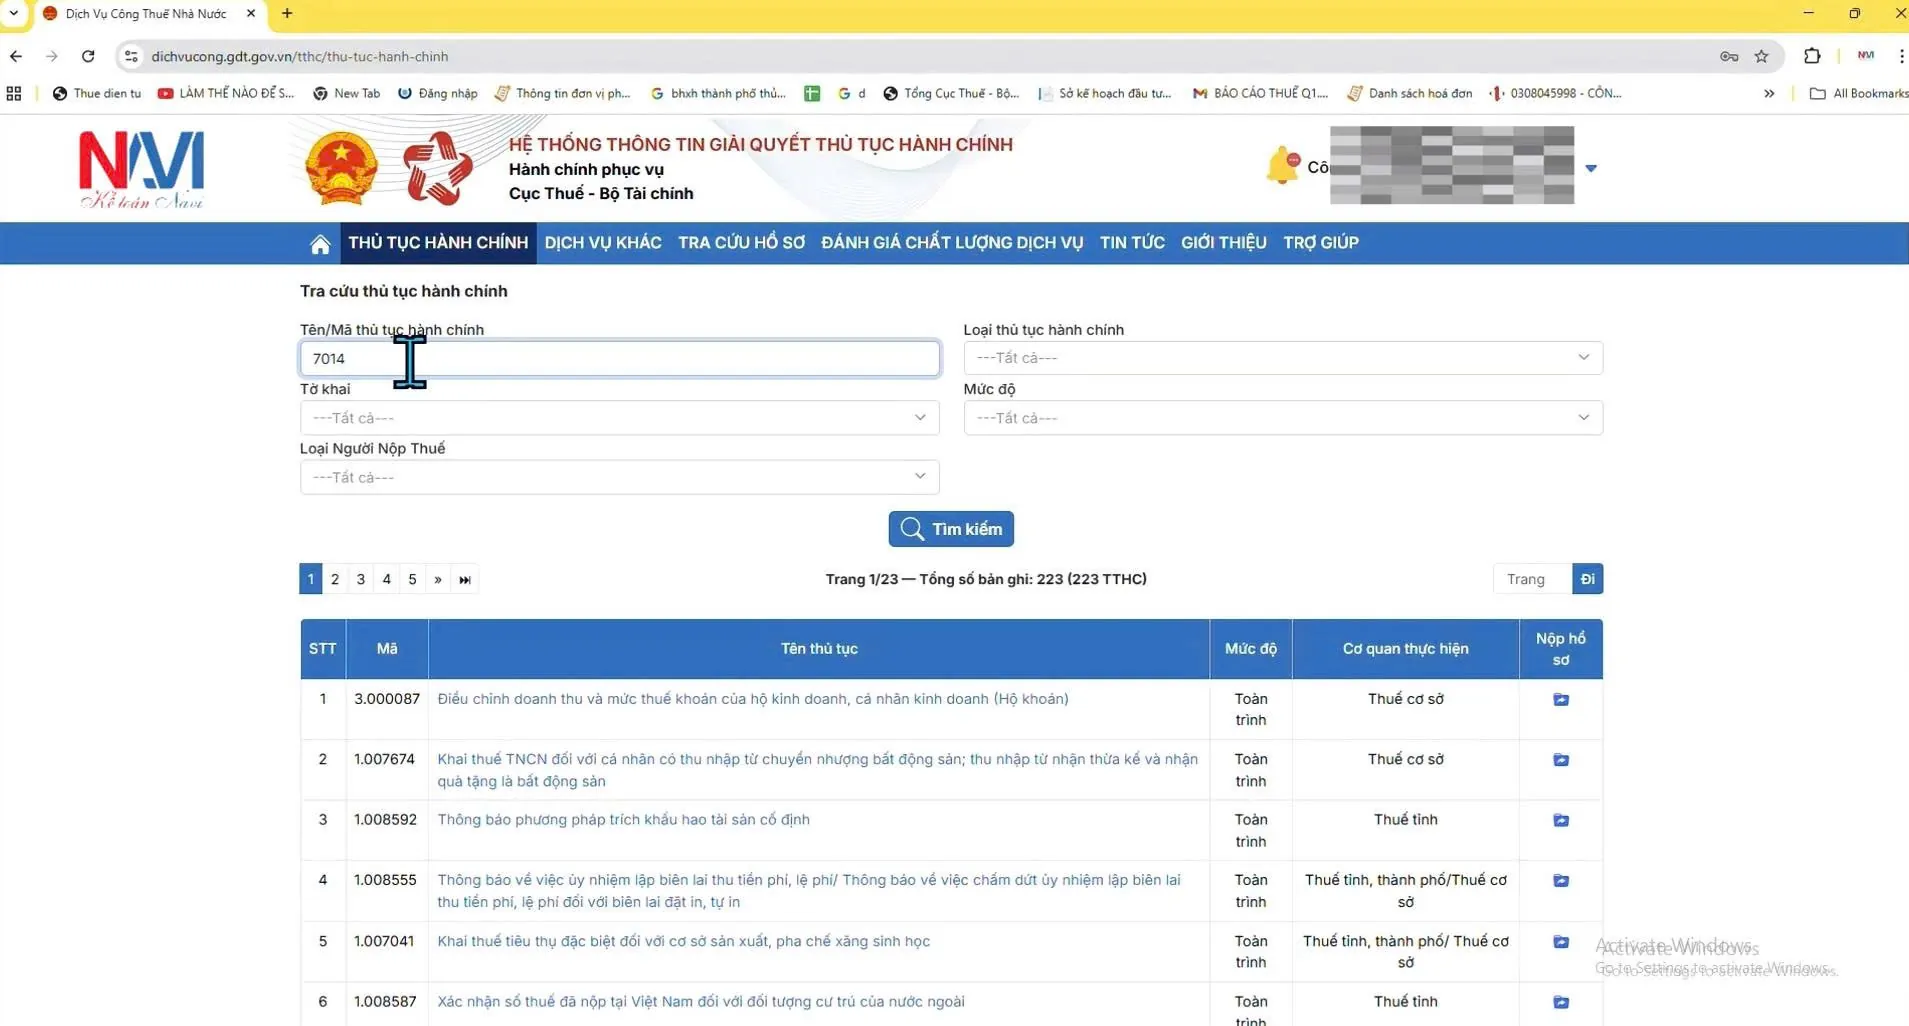Expand the user account dropdown arrow

coord(1591,168)
